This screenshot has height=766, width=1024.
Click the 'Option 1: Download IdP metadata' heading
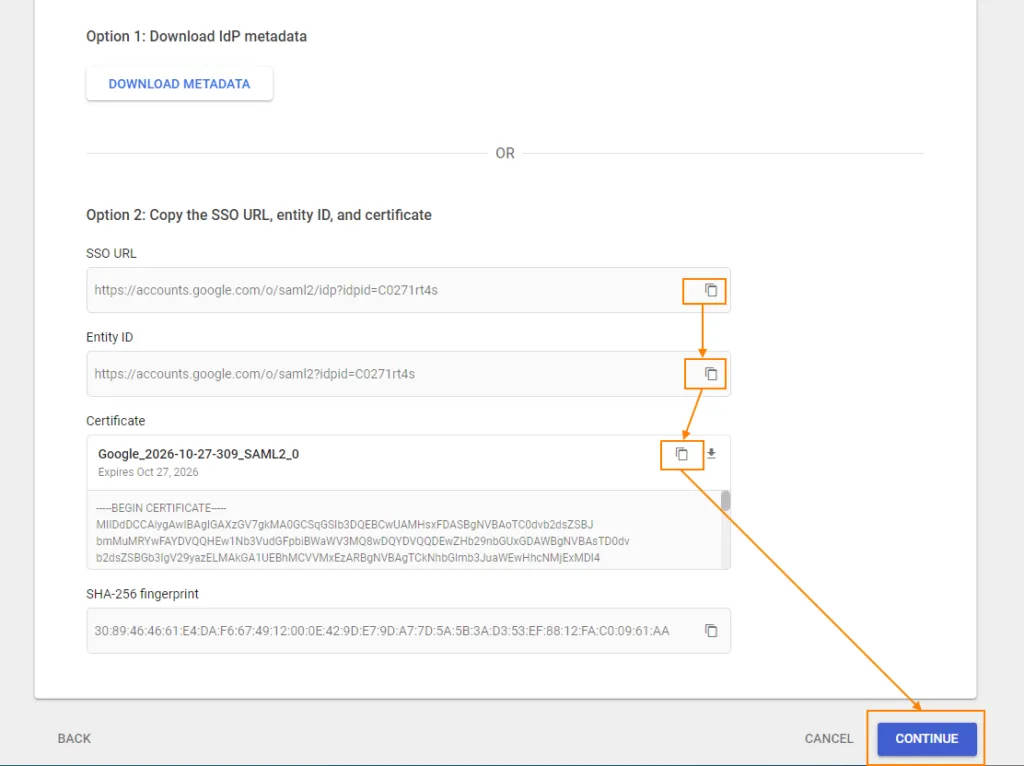tap(197, 37)
